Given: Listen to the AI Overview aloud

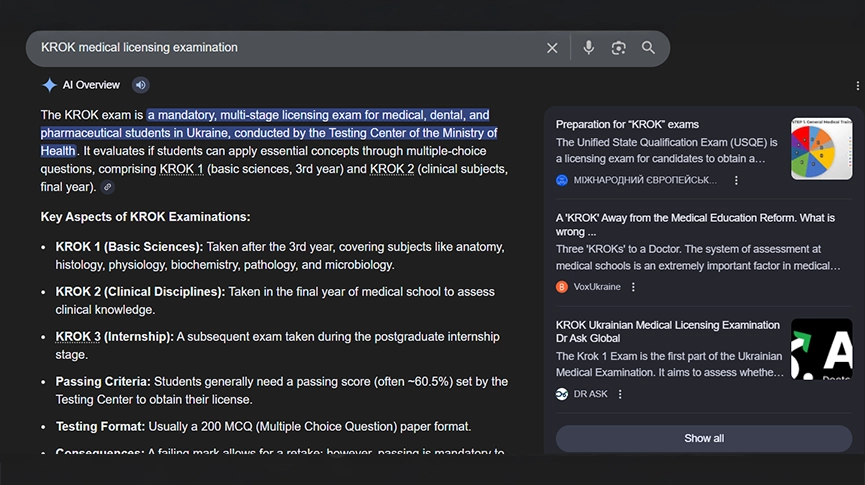Looking at the screenshot, I should [140, 85].
